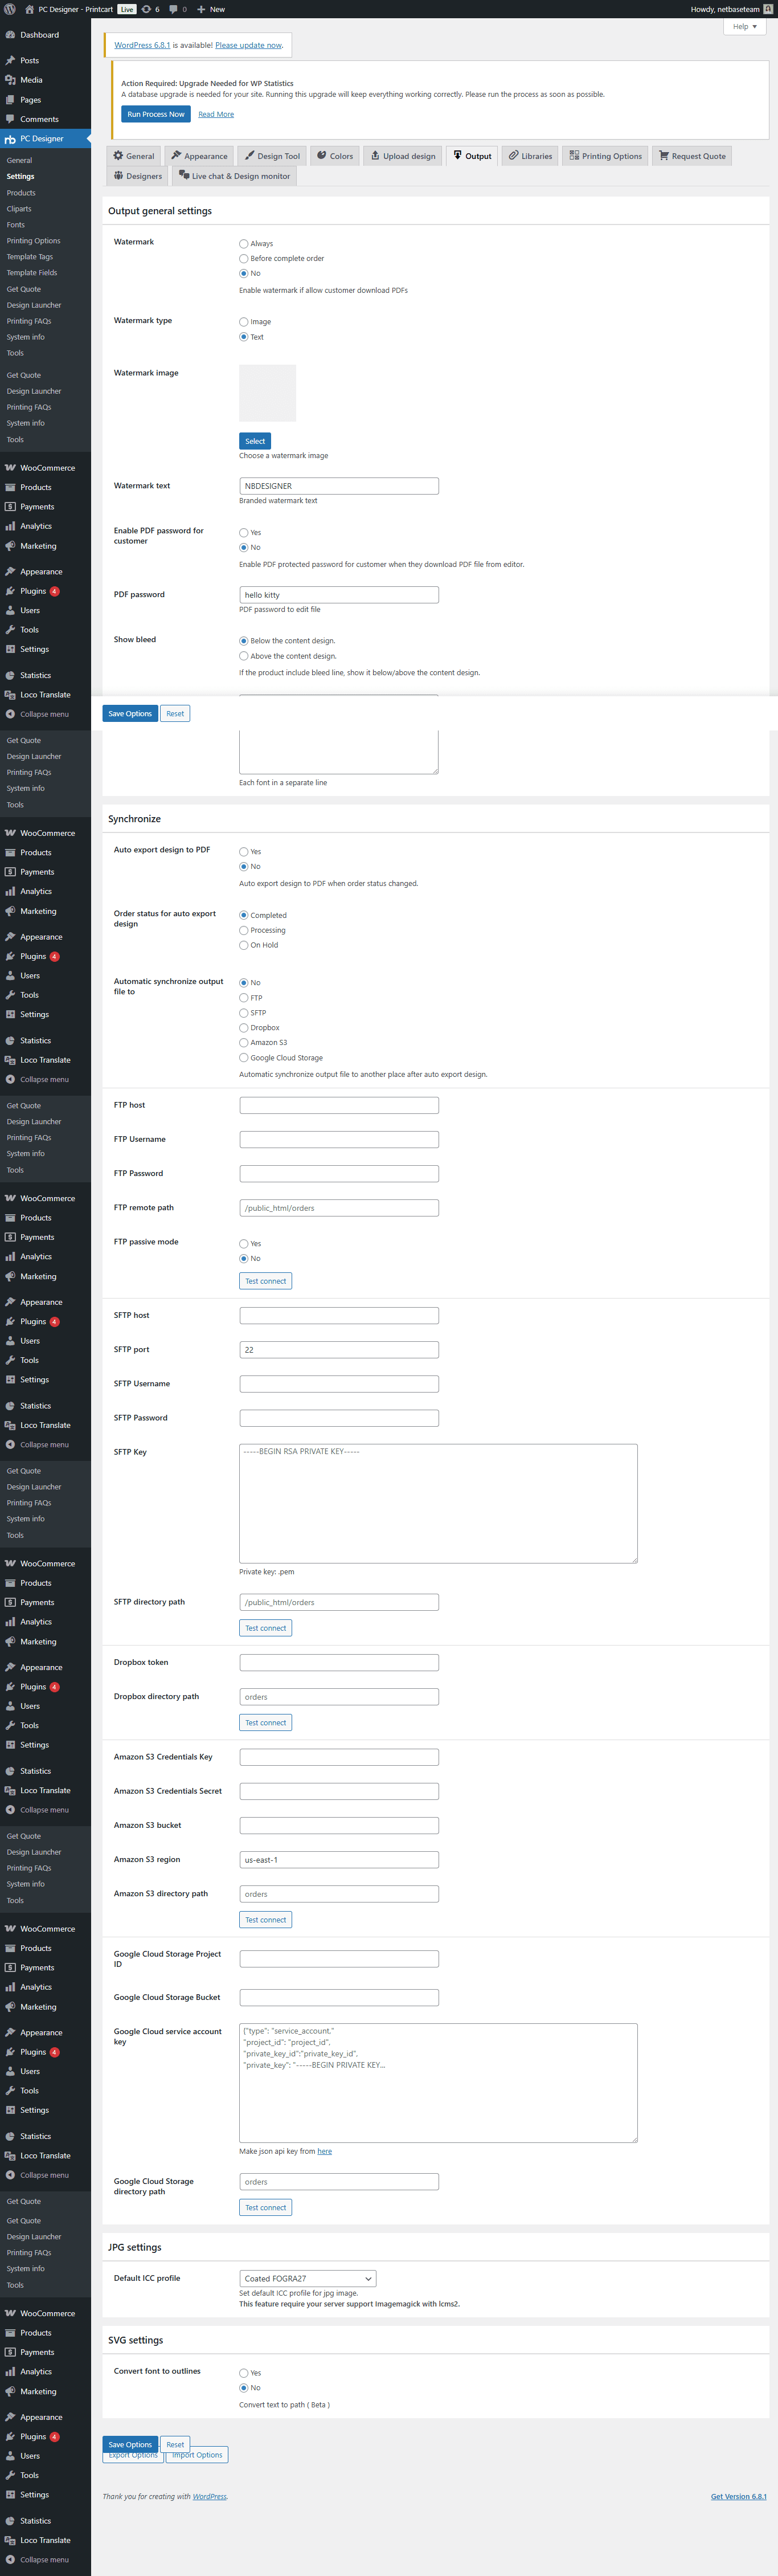
Task: Turn on FTP passive mode with Yes
Action: (x=244, y=1244)
